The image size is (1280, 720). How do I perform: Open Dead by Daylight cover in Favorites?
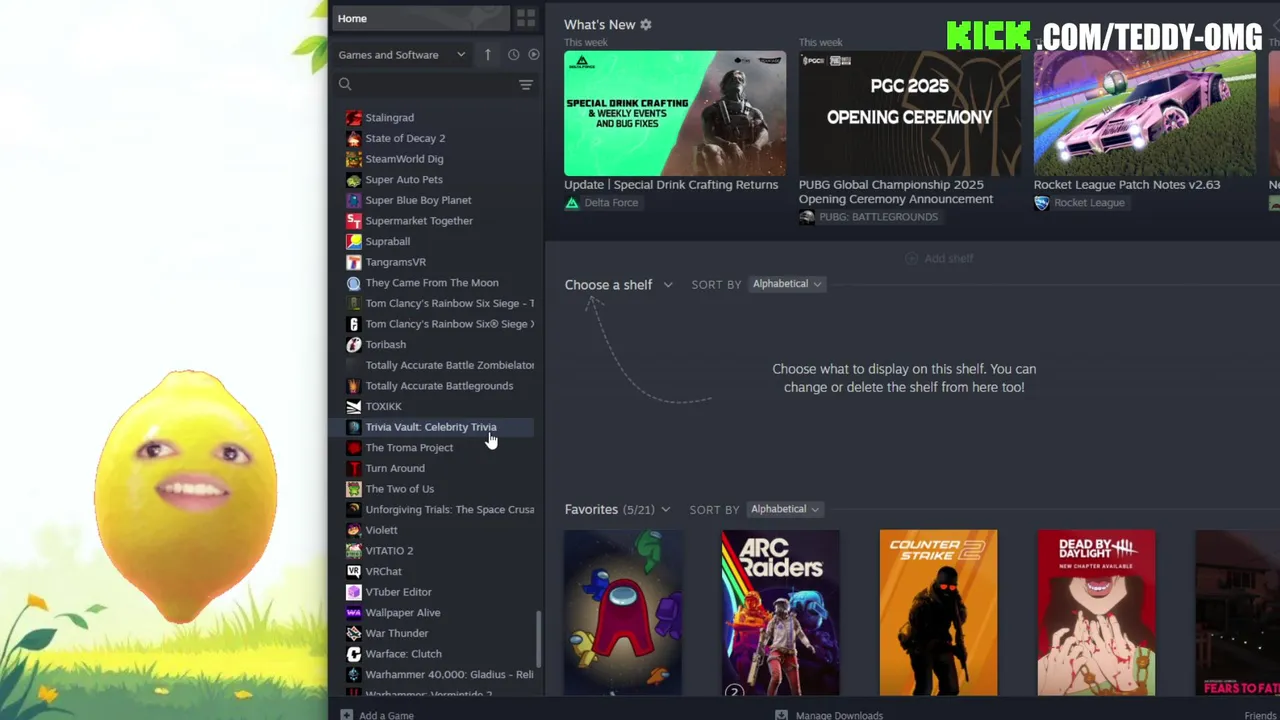pyautogui.click(x=1096, y=612)
